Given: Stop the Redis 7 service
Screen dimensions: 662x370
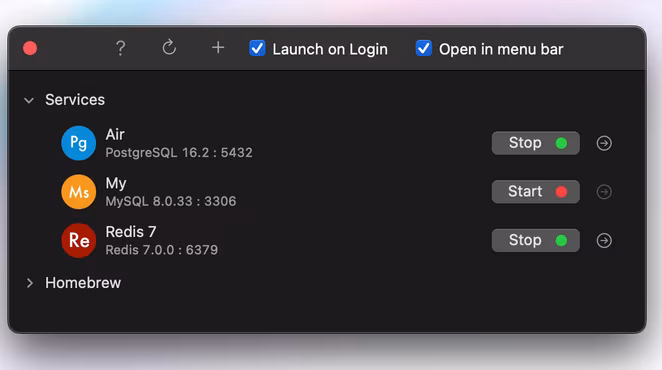Looking at the screenshot, I should click(535, 240).
